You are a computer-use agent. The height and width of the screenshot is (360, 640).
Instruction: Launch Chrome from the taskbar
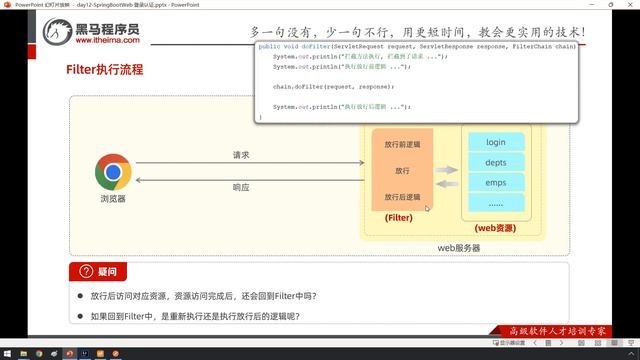coord(39,353)
